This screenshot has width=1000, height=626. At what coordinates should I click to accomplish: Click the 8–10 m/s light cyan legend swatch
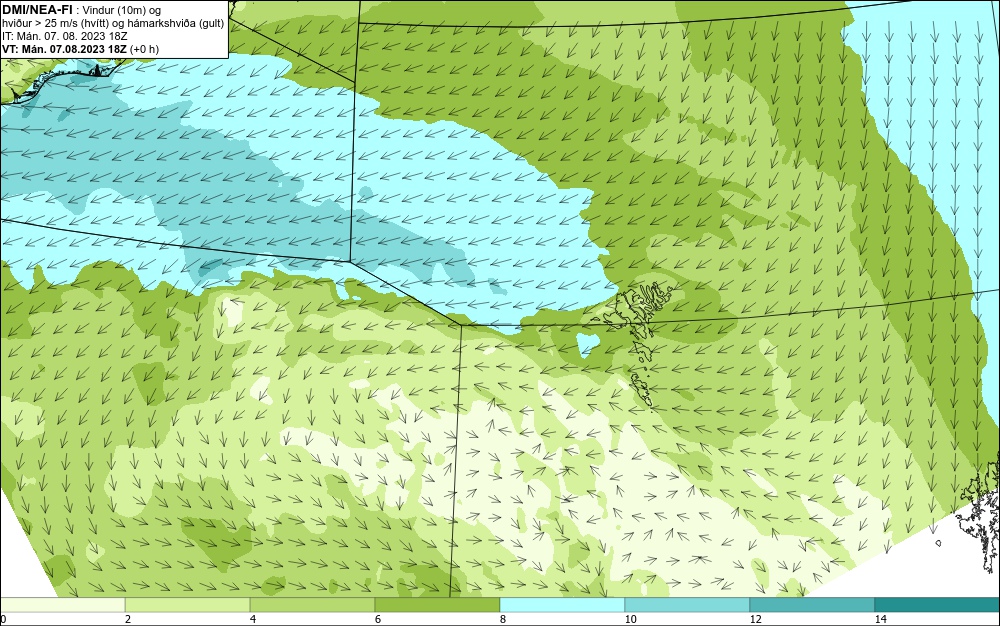(x=562, y=605)
